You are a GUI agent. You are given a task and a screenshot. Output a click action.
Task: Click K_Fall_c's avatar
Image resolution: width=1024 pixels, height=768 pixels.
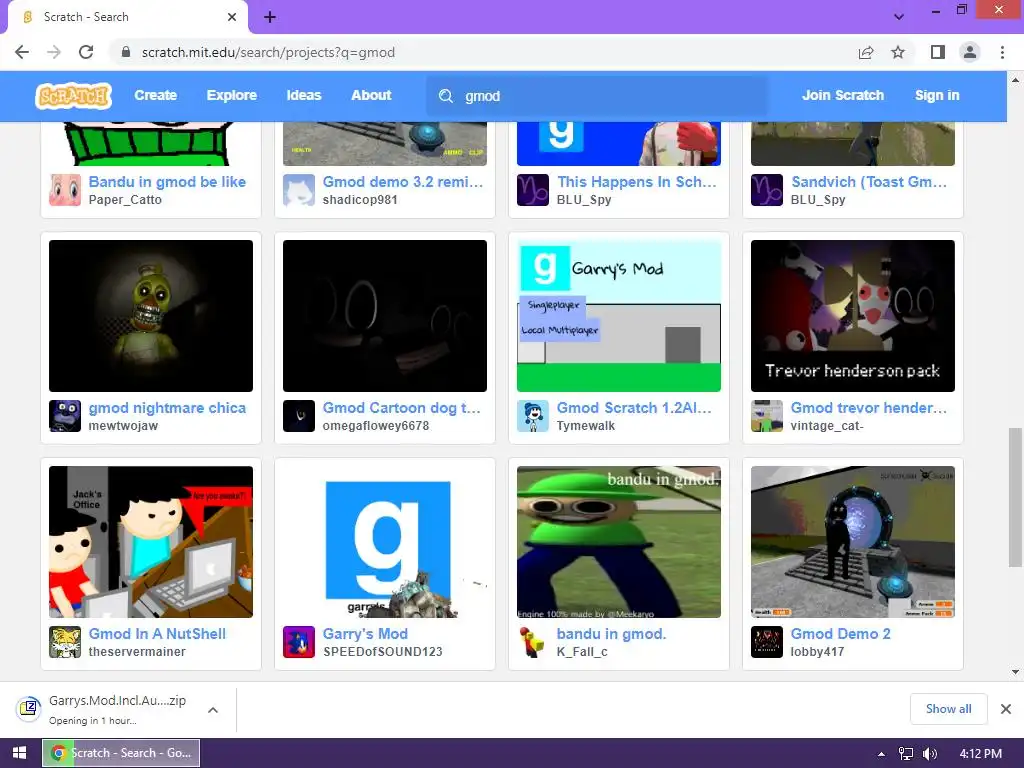[x=533, y=642]
